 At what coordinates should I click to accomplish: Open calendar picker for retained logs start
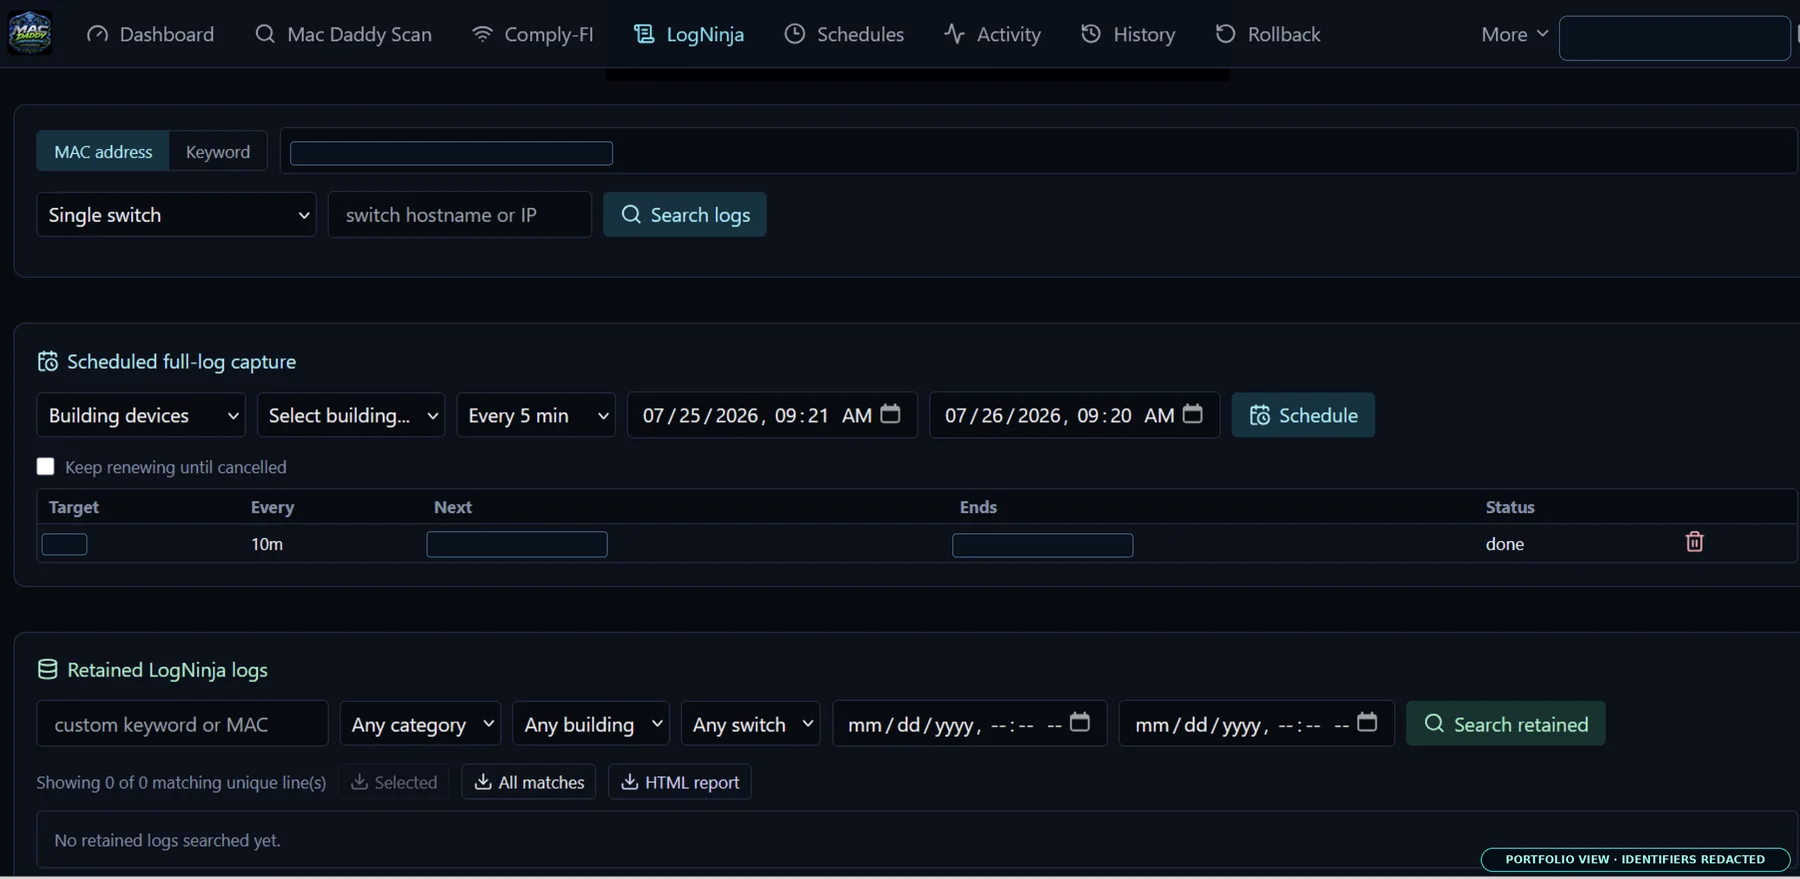[x=1080, y=722]
